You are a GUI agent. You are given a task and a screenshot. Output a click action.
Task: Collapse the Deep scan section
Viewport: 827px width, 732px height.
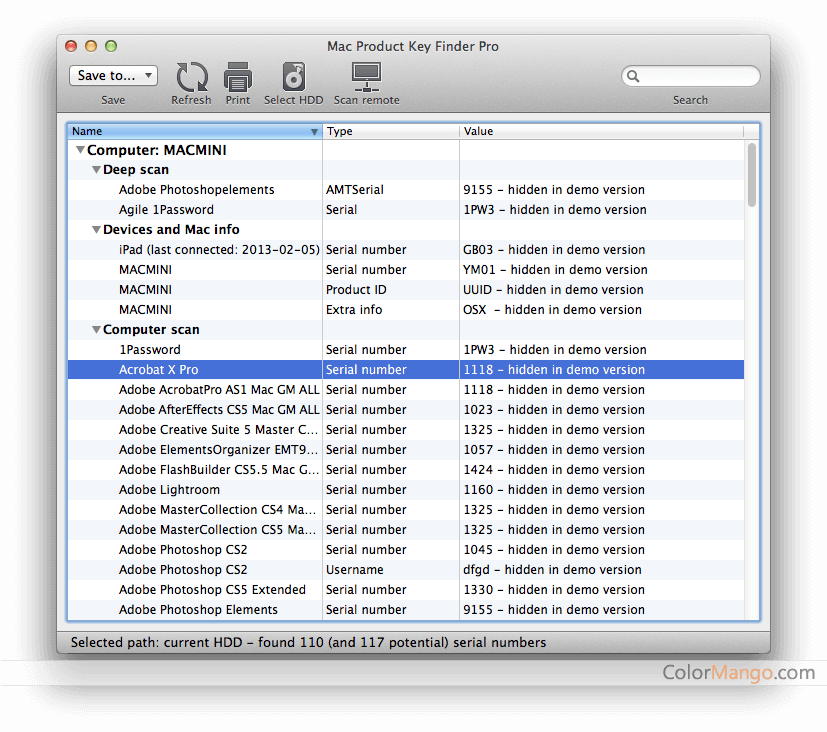(95, 169)
